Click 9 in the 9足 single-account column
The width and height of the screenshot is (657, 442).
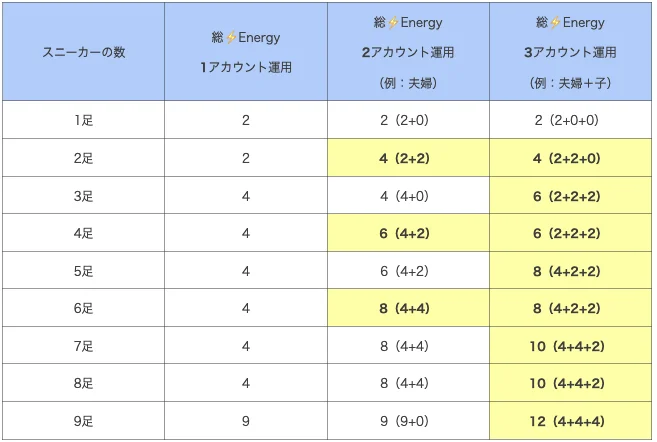pos(246,421)
